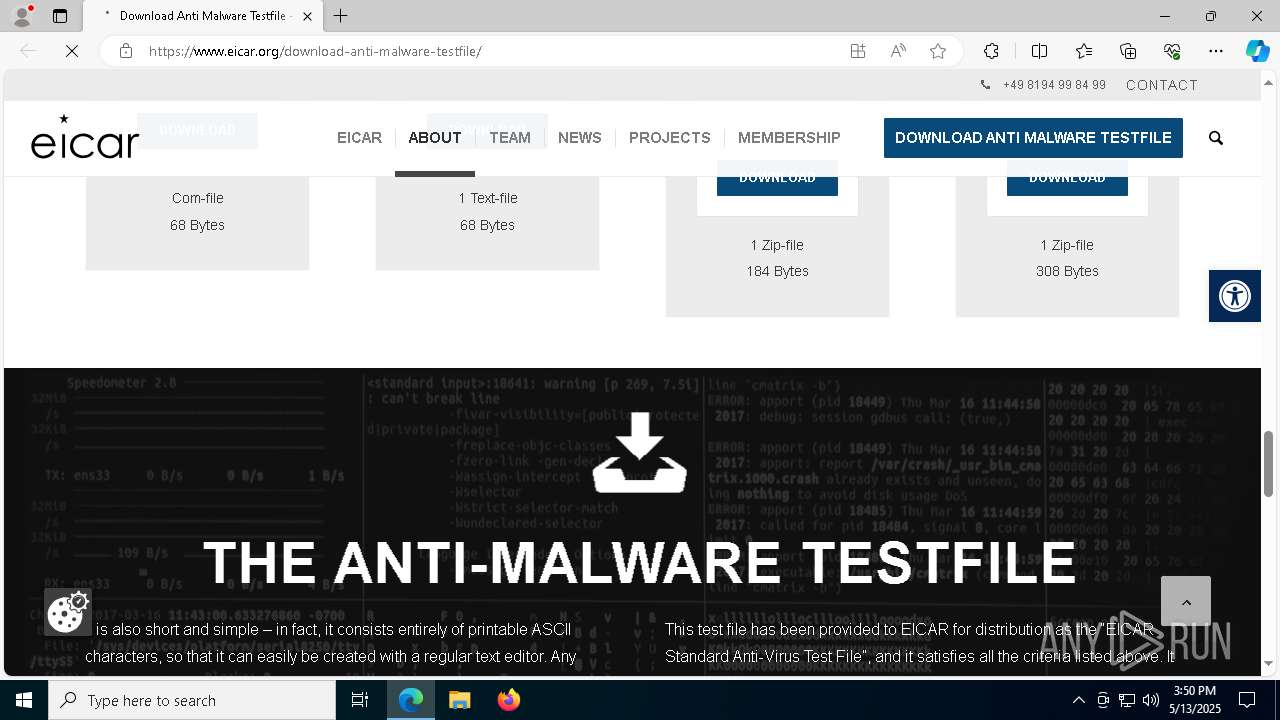1280x720 pixels.
Task: View site information lock icon
Action: 126,51
